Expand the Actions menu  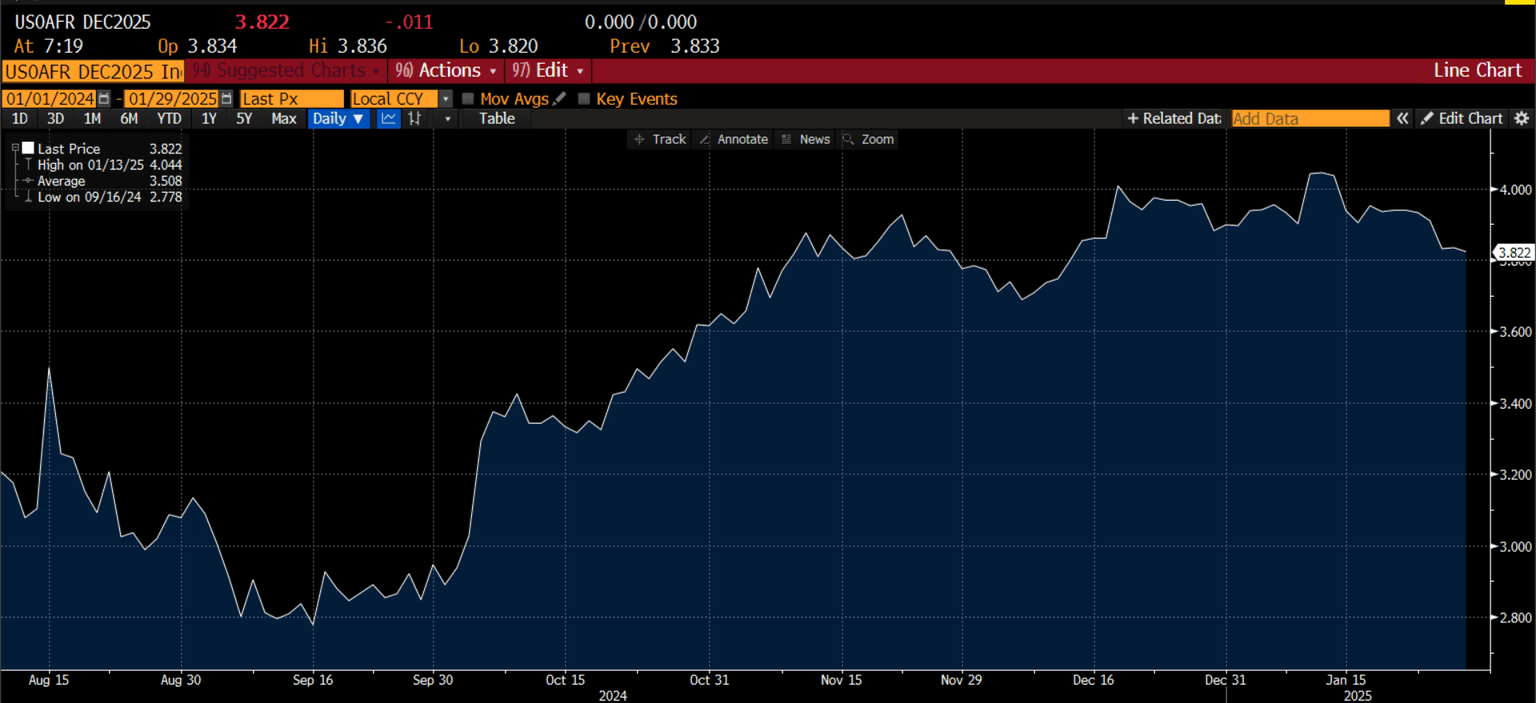448,70
